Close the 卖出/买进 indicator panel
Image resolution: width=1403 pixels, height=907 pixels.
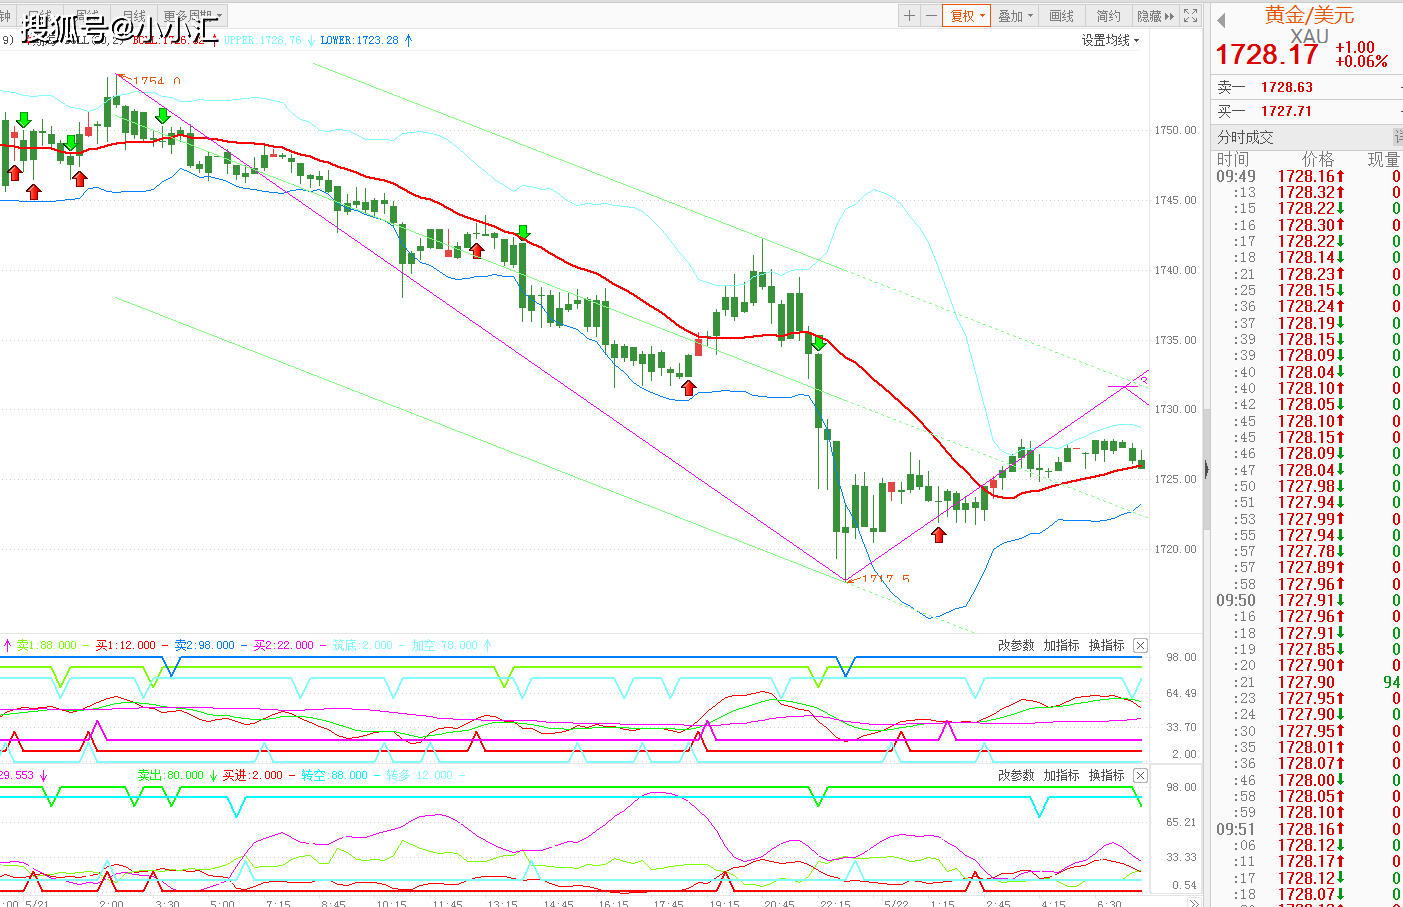click(x=1140, y=775)
